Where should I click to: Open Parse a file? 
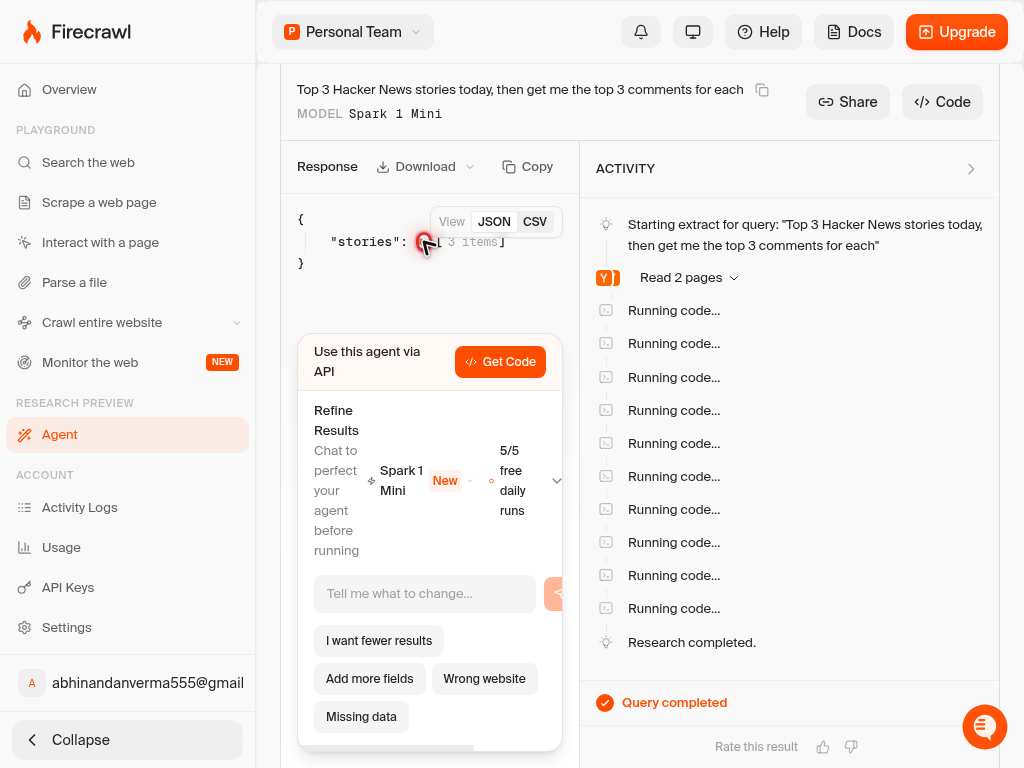[x=127, y=282]
